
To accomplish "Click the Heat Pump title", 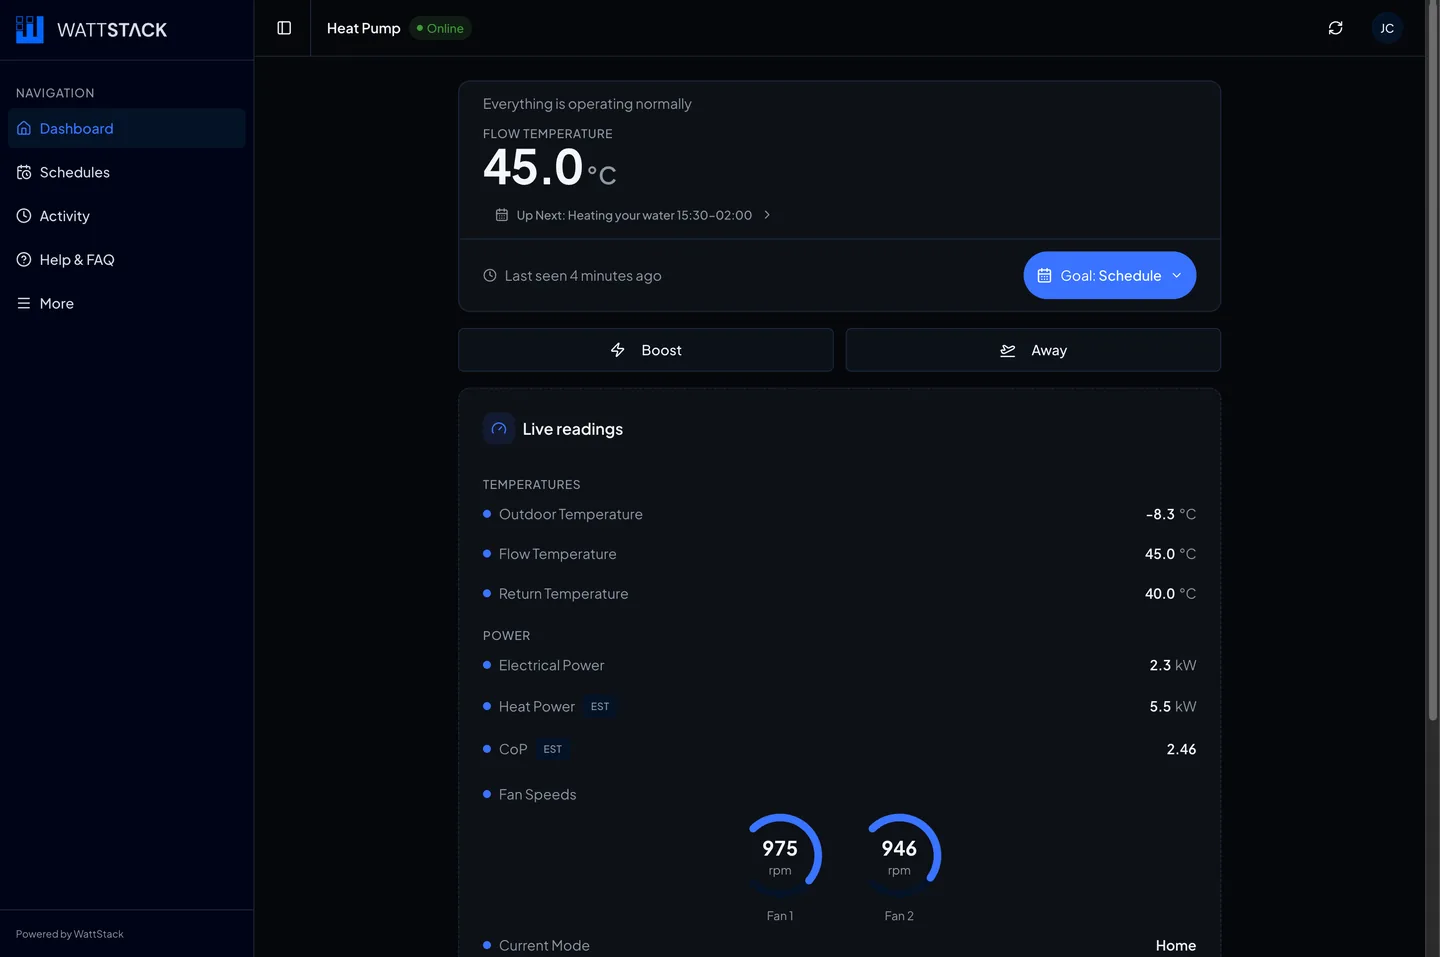I will [x=363, y=28].
